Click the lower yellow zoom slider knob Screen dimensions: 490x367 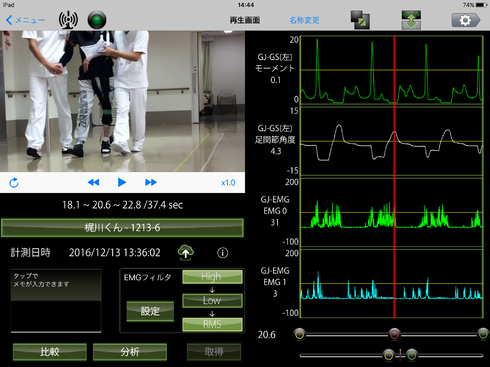[388, 355]
